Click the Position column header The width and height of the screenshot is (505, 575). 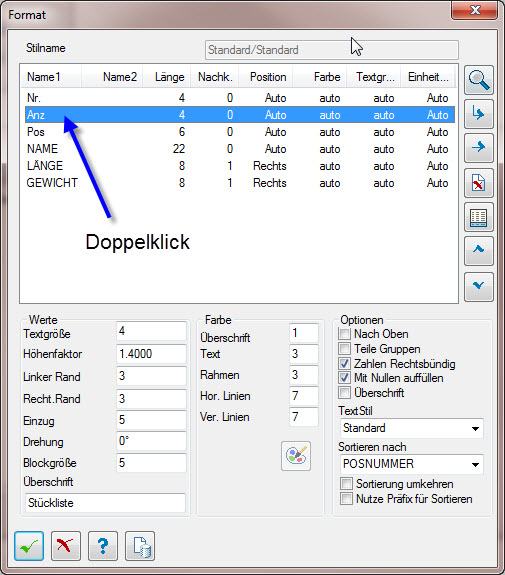tap(266, 77)
